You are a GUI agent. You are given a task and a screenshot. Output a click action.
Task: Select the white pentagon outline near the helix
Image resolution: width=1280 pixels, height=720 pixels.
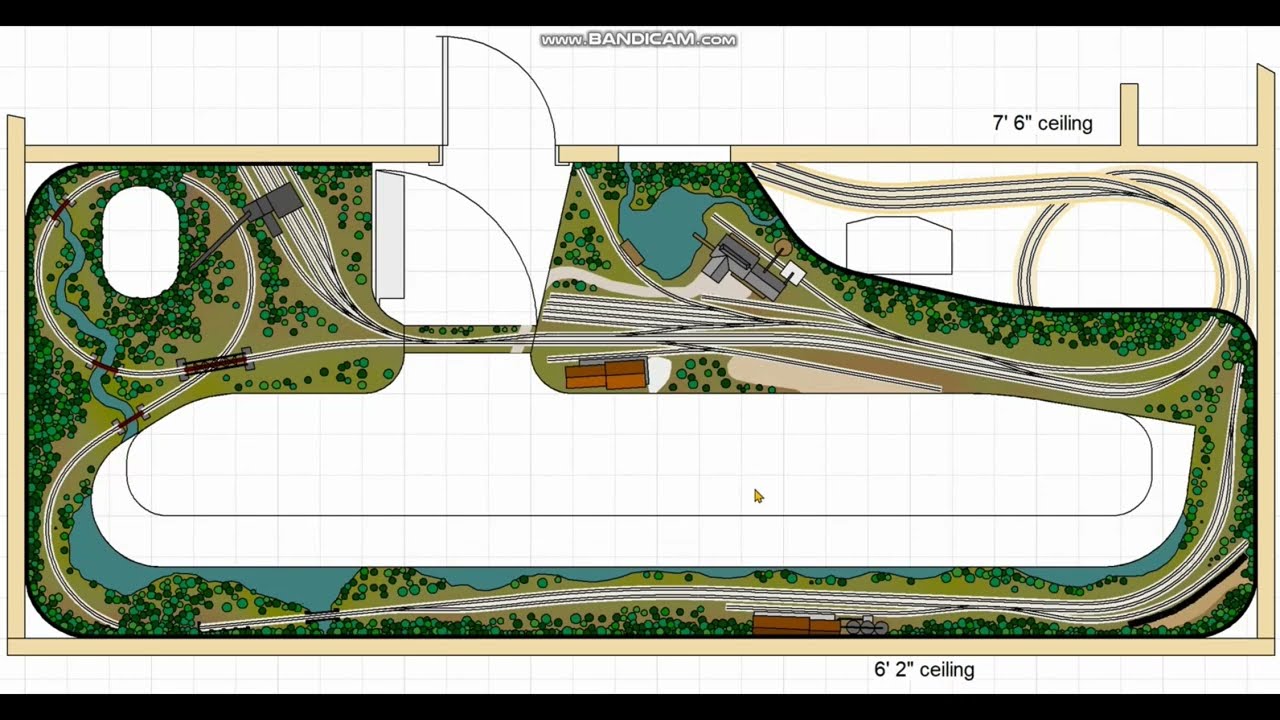click(899, 245)
